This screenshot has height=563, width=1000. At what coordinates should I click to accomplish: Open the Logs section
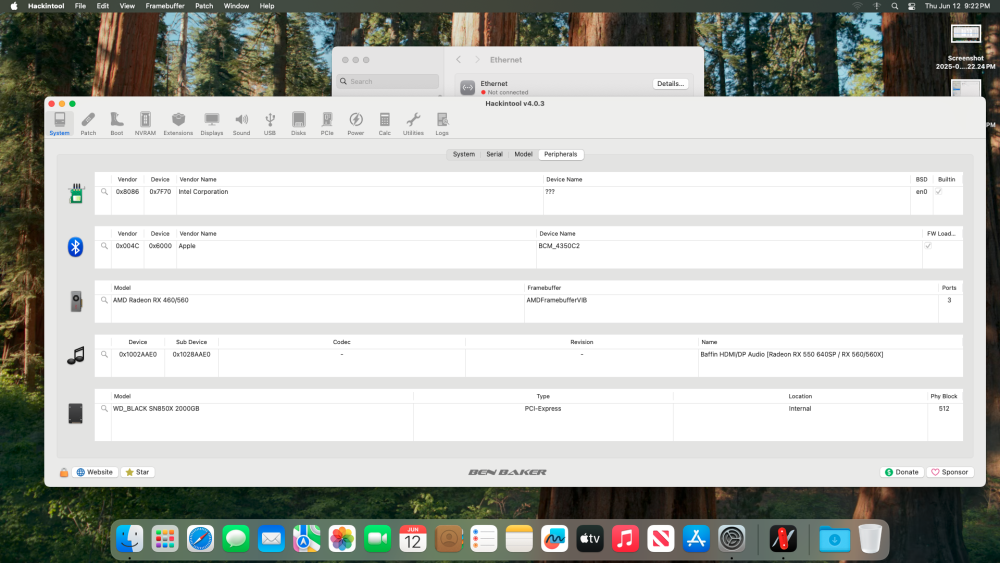[x=442, y=124]
